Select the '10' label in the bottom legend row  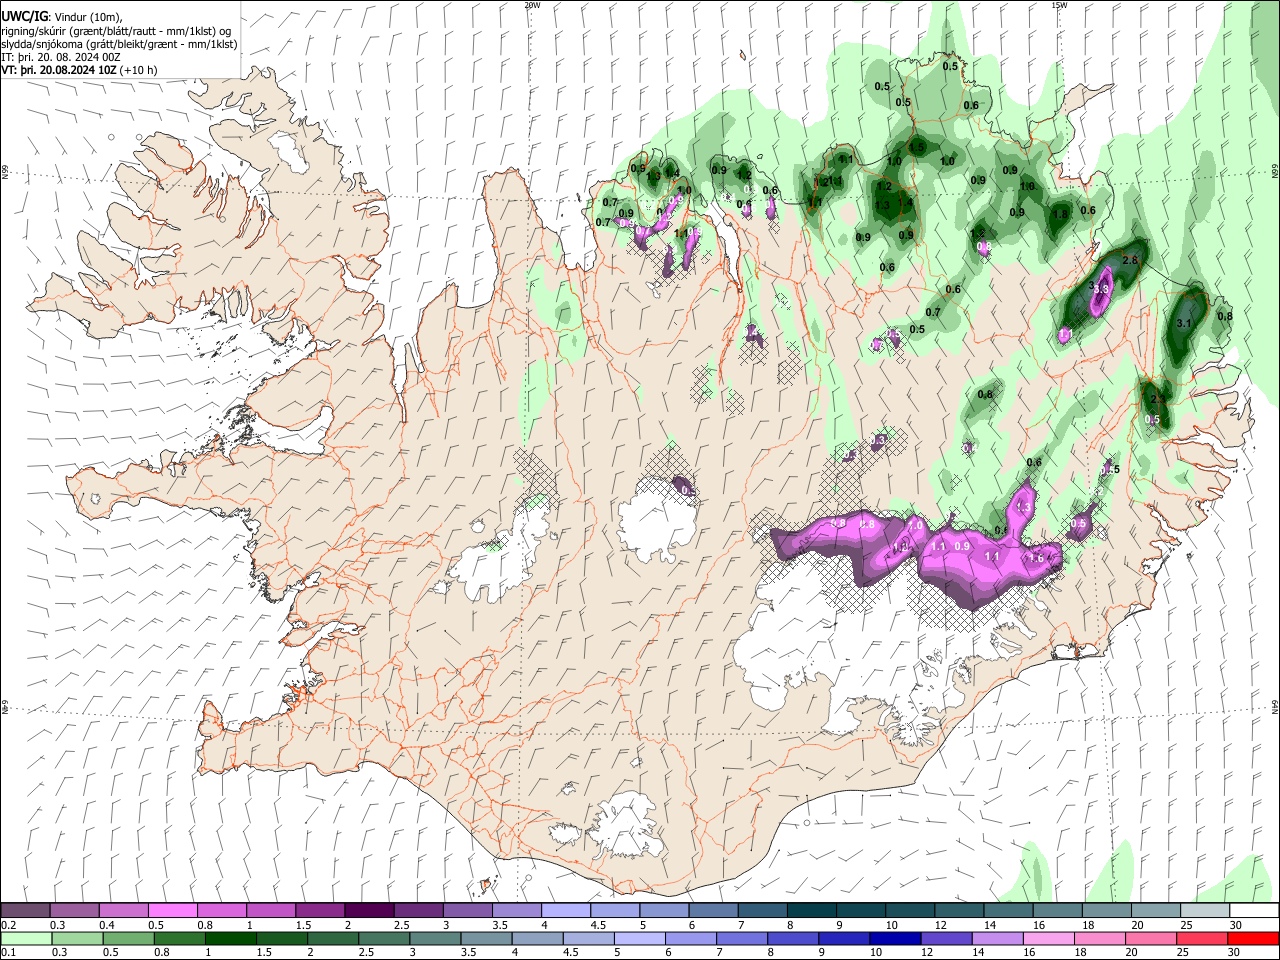click(876, 952)
